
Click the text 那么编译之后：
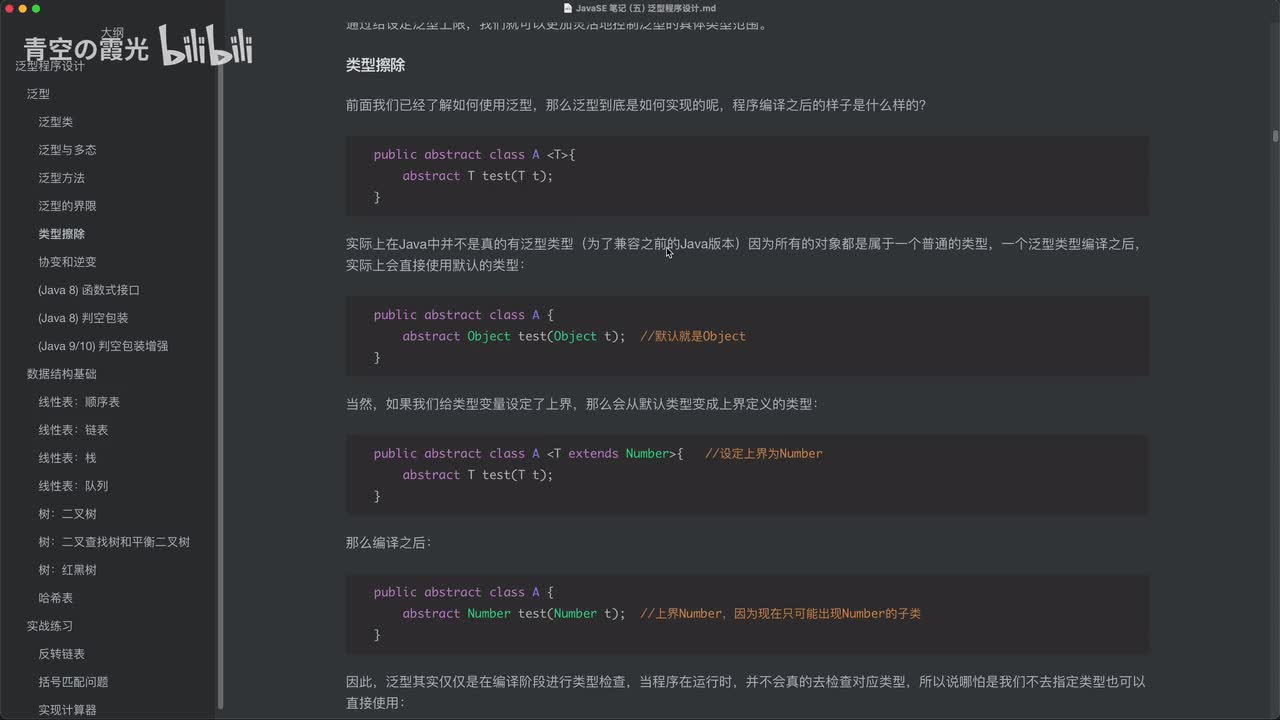[x=389, y=543]
